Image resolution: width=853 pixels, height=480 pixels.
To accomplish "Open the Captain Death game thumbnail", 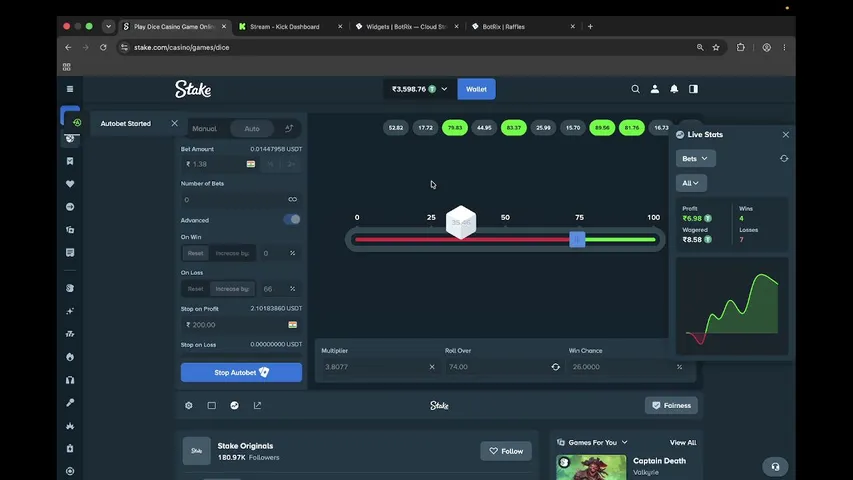I will pyautogui.click(x=591, y=467).
